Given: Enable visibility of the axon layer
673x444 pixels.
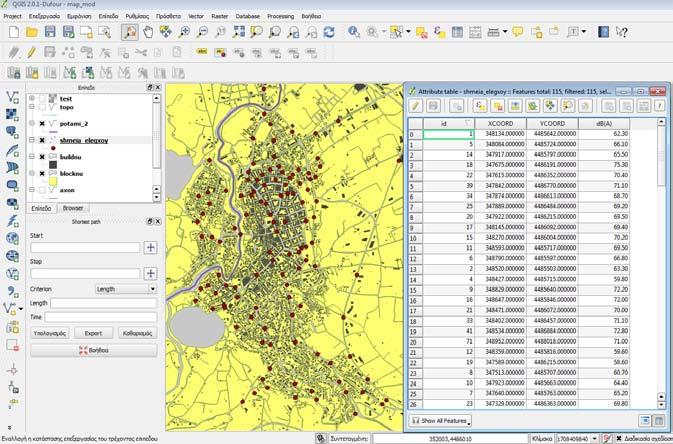Looking at the screenshot, I should coord(42,190).
